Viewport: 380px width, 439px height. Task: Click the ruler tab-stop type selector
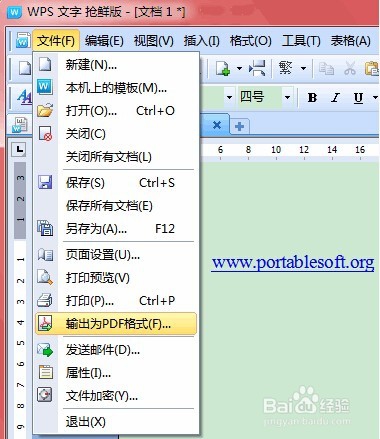[x=20, y=149]
